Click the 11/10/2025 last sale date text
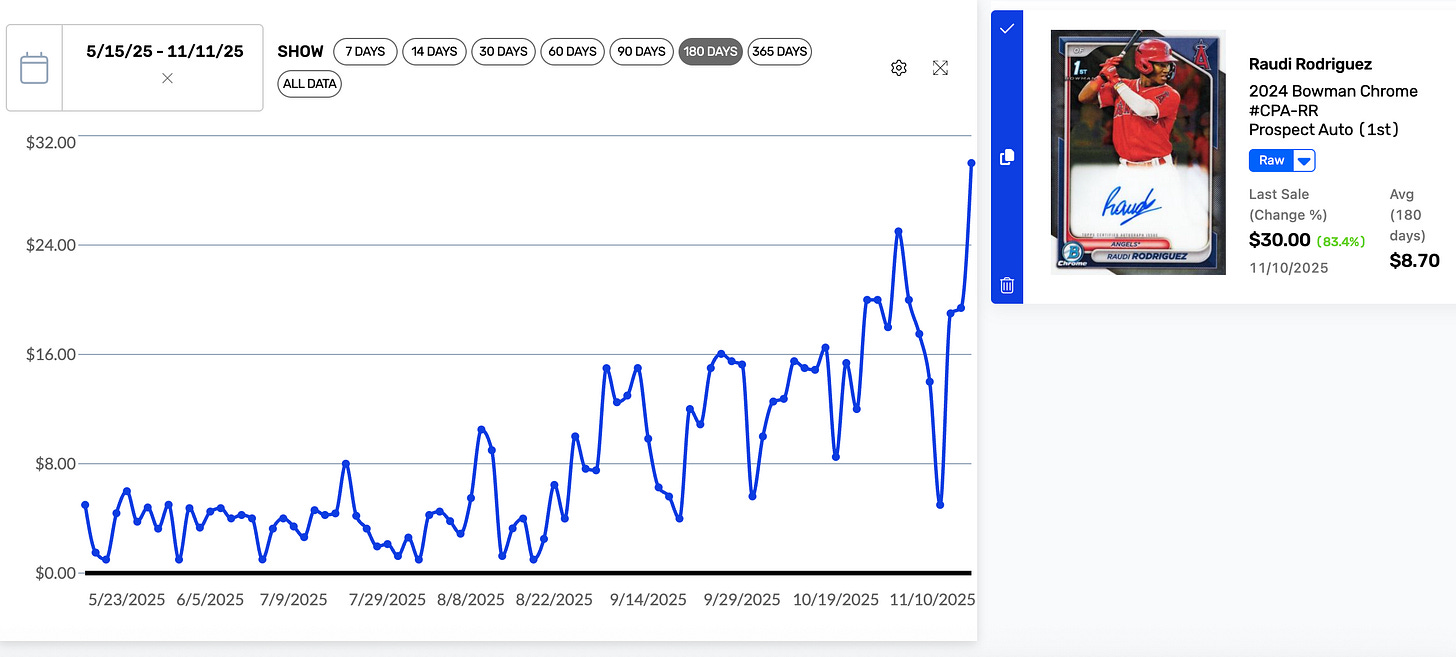Image resolution: width=1456 pixels, height=657 pixels. [1289, 268]
